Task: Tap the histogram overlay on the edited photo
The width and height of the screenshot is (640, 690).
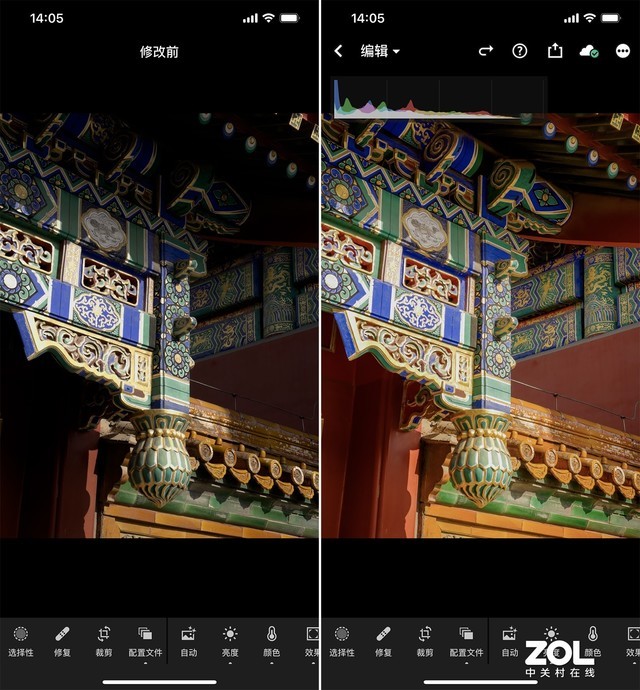Action: click(x=440, y=98)
